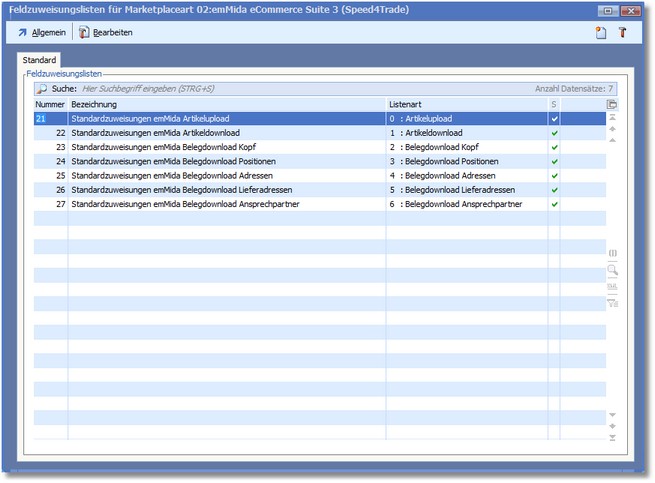Click the magnifier search icon in right sidebar
This screenshot has width=655, height=483.
point(612,270)
